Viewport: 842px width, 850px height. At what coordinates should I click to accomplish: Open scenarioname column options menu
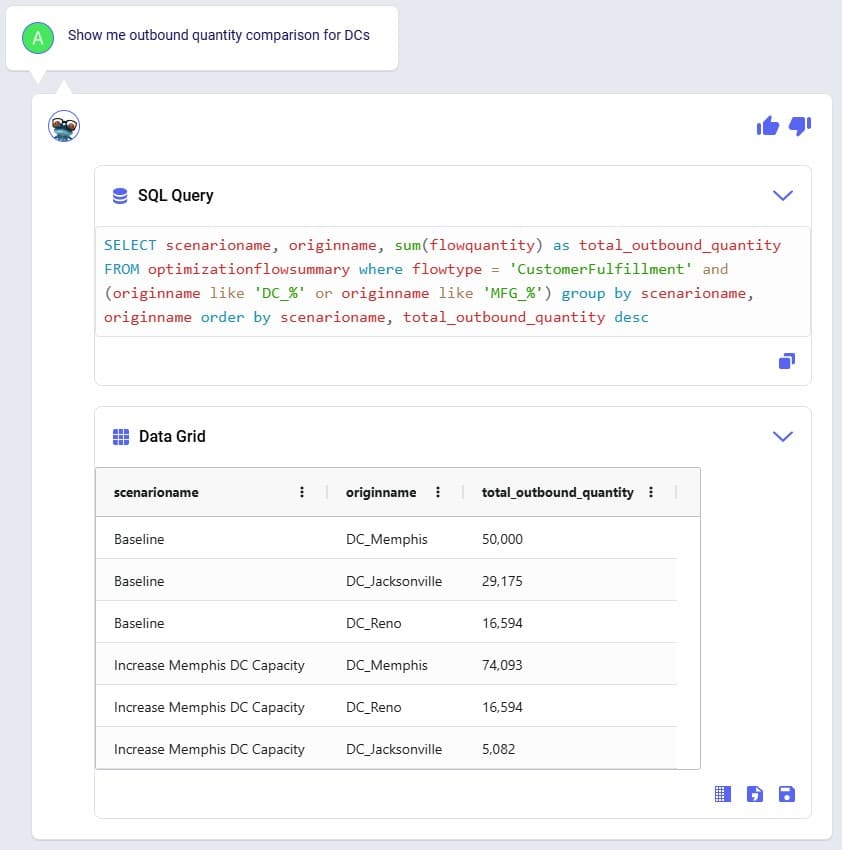click(x=302, y=492)
